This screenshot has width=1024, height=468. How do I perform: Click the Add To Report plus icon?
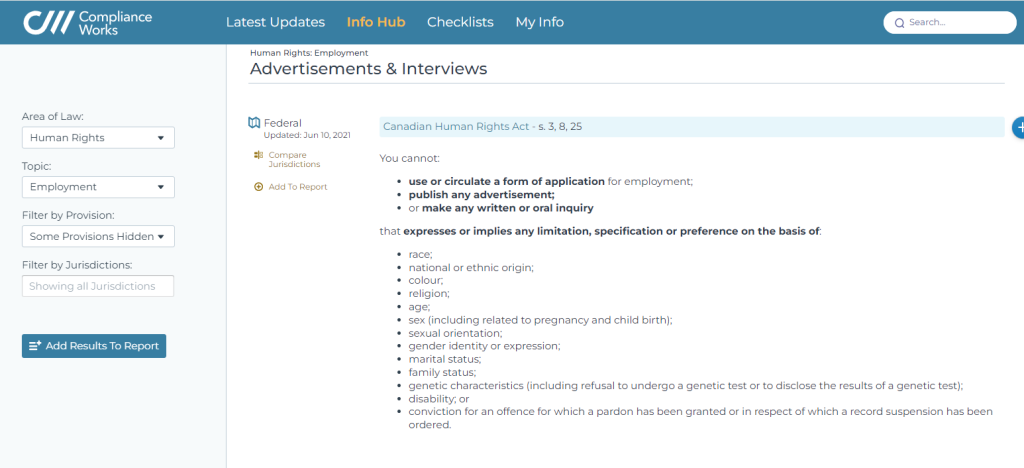(x=259, y=187)
